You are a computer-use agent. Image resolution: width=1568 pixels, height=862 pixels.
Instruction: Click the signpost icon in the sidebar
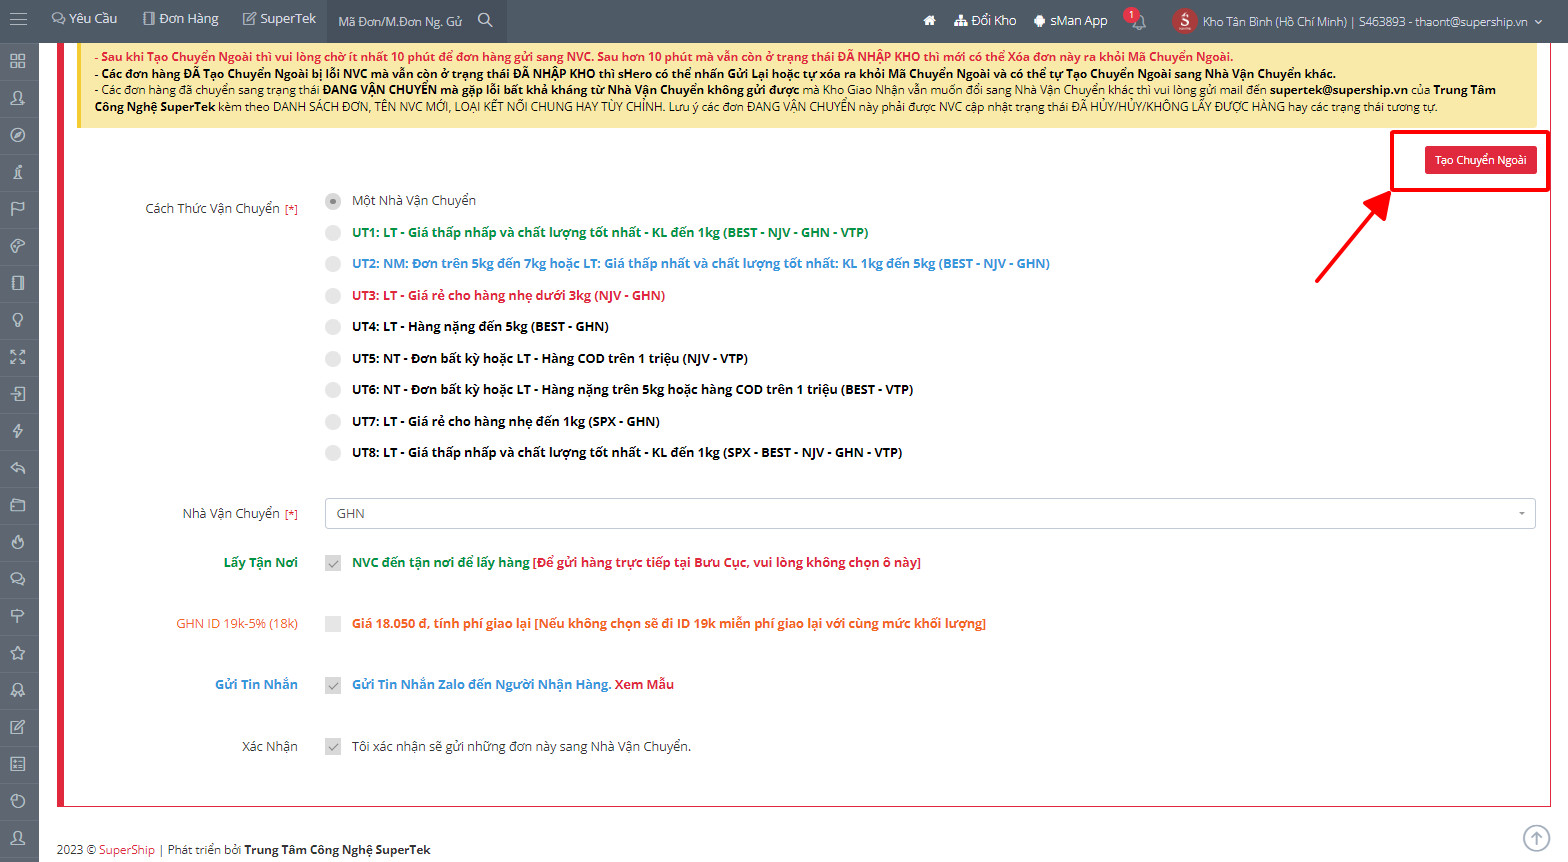18,616
